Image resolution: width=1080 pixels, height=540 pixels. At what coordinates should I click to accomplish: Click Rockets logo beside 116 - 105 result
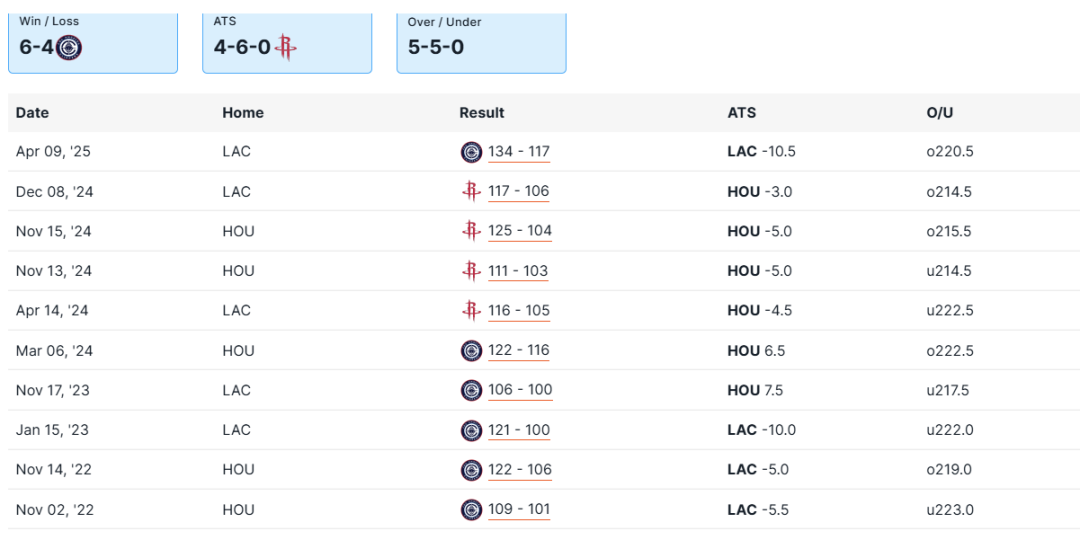tap(471, 311)
